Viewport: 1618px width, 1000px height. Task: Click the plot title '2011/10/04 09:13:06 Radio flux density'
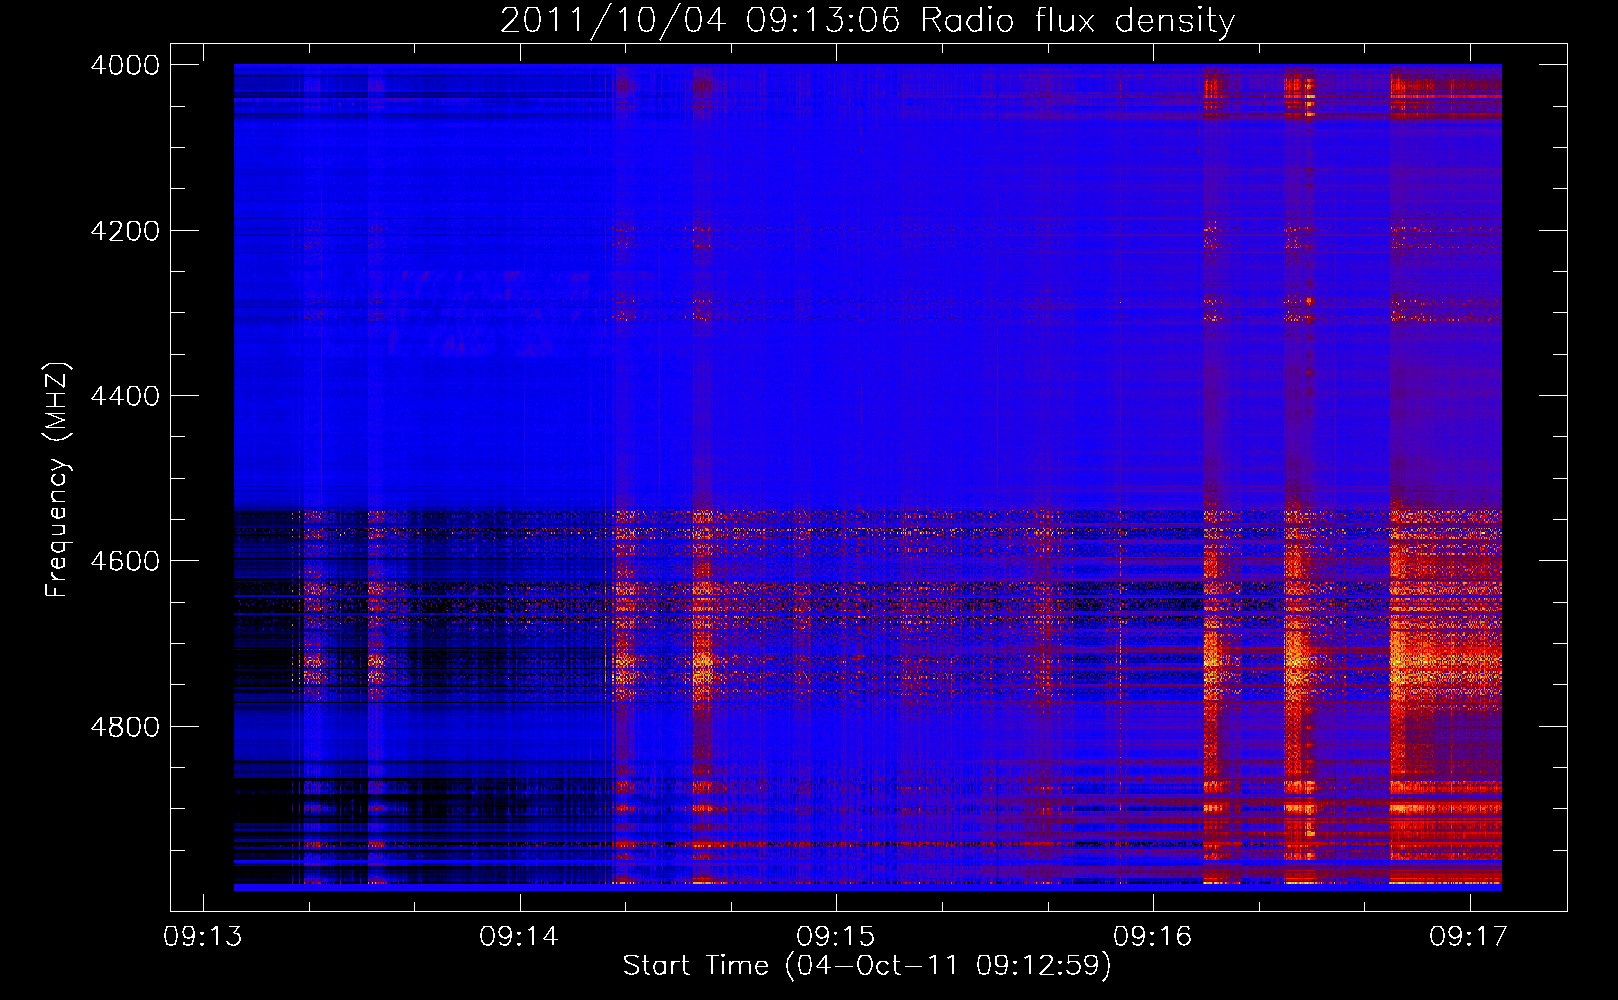pyautogui.click(x=867, y=21)
